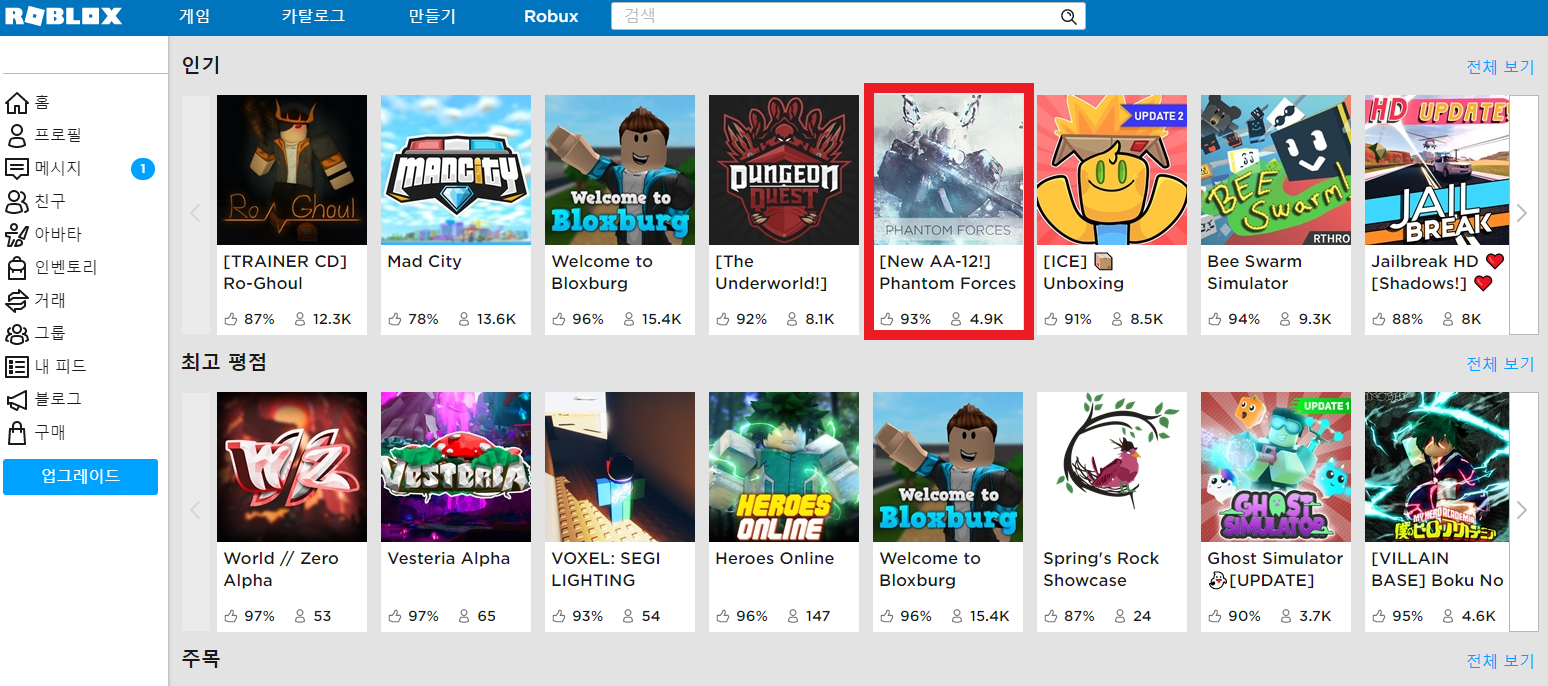Open the 게임 menu in top bar
The height and width of the screenshot is (686, 1548).
(195, 16)
